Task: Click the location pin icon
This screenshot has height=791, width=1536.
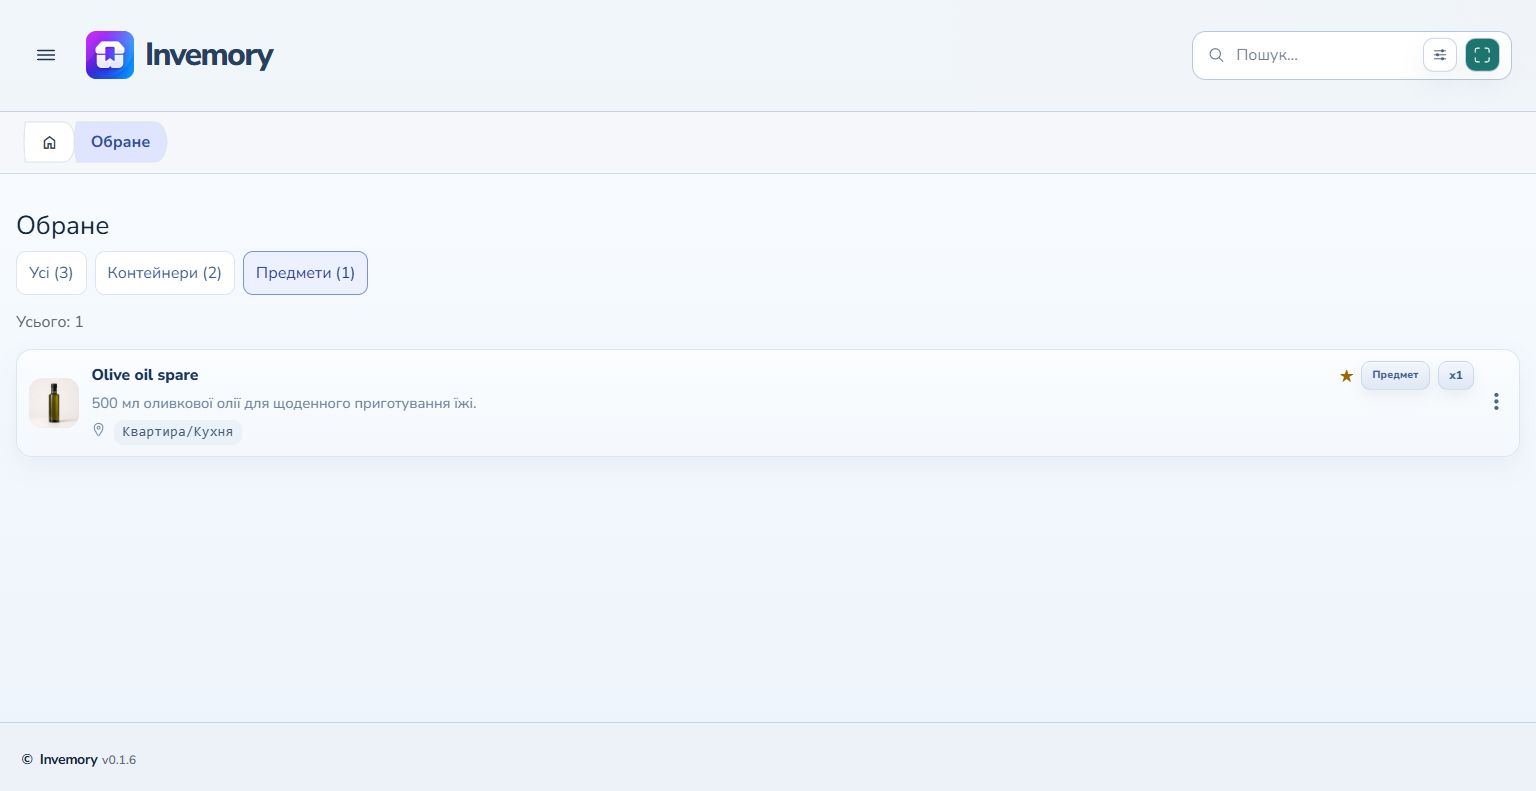Action: point(99,430)
